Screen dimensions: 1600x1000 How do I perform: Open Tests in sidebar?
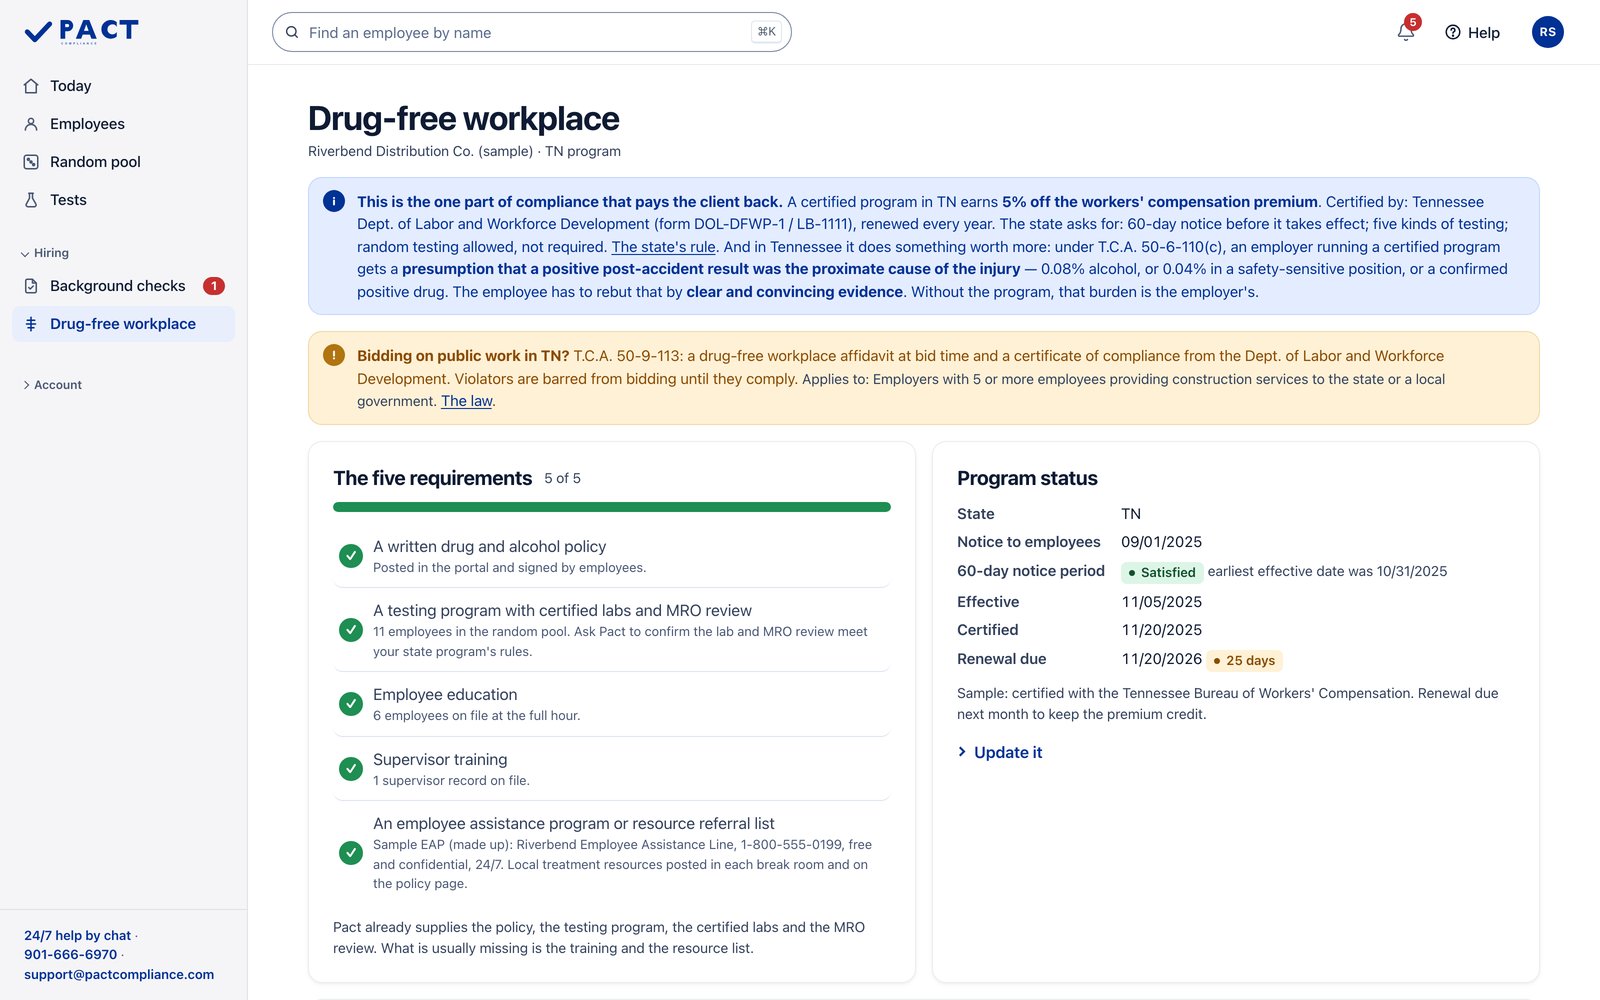coord(123,200)
